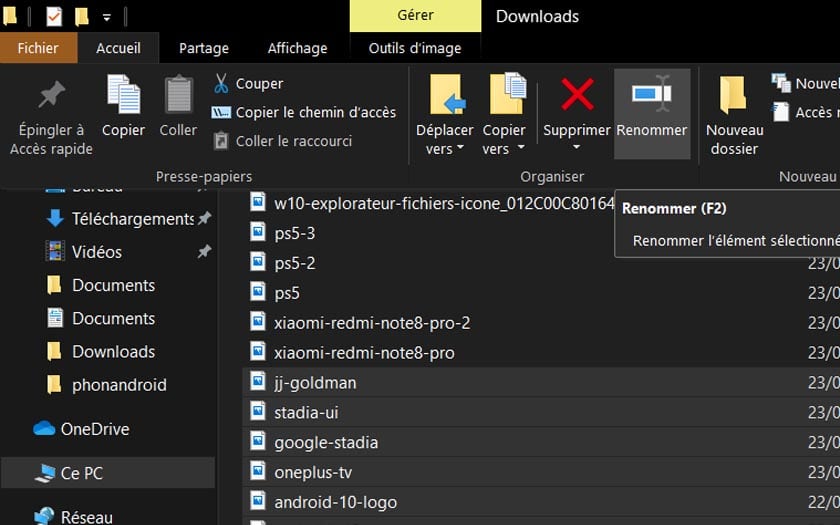This screenshot has width=840, height=525.
Task: Open the Fichier menu
Action: (x=38, y=48)
